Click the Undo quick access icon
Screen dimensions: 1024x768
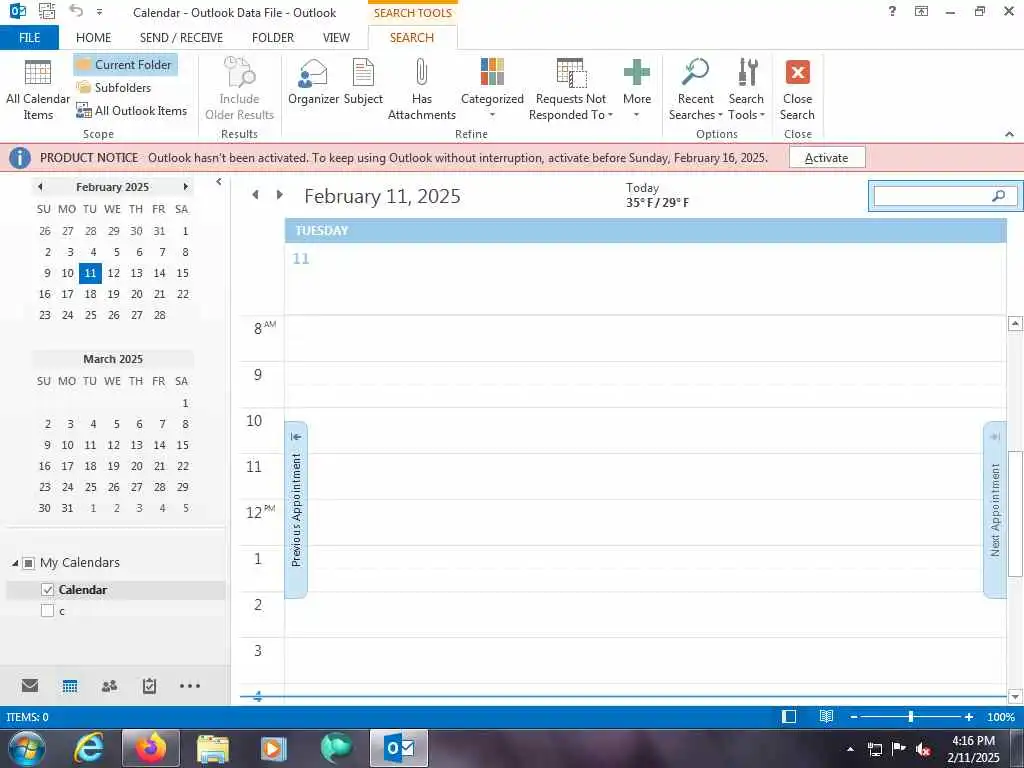pyautogui.click(x=76, y=11)
